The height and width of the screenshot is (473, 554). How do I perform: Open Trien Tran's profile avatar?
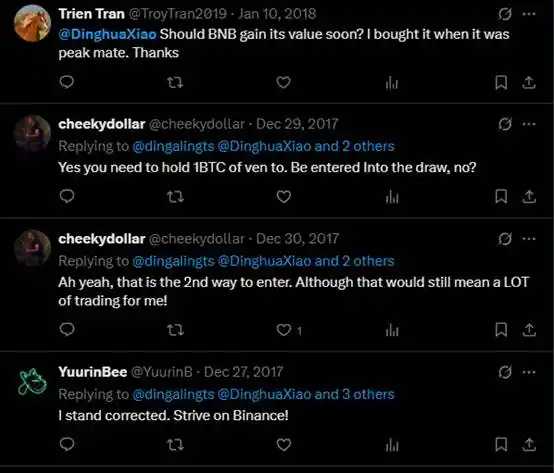point(32,23)
